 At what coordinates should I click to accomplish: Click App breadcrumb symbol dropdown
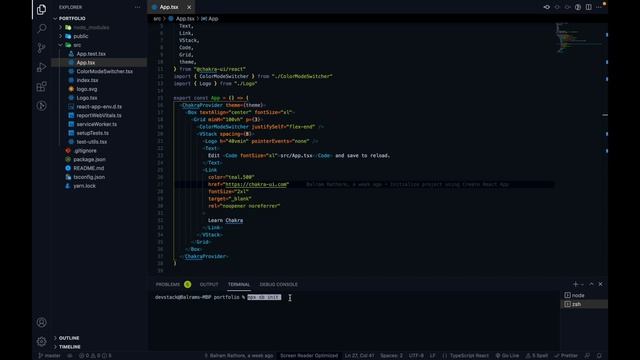coord(210,19)
